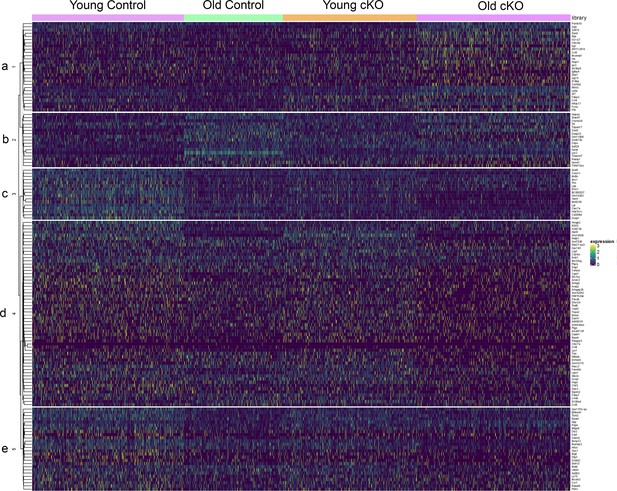Select the annotation bar under Old cKO
Image resolution: width=617 pixels, height=491 pixels.
tap(493, 18)
